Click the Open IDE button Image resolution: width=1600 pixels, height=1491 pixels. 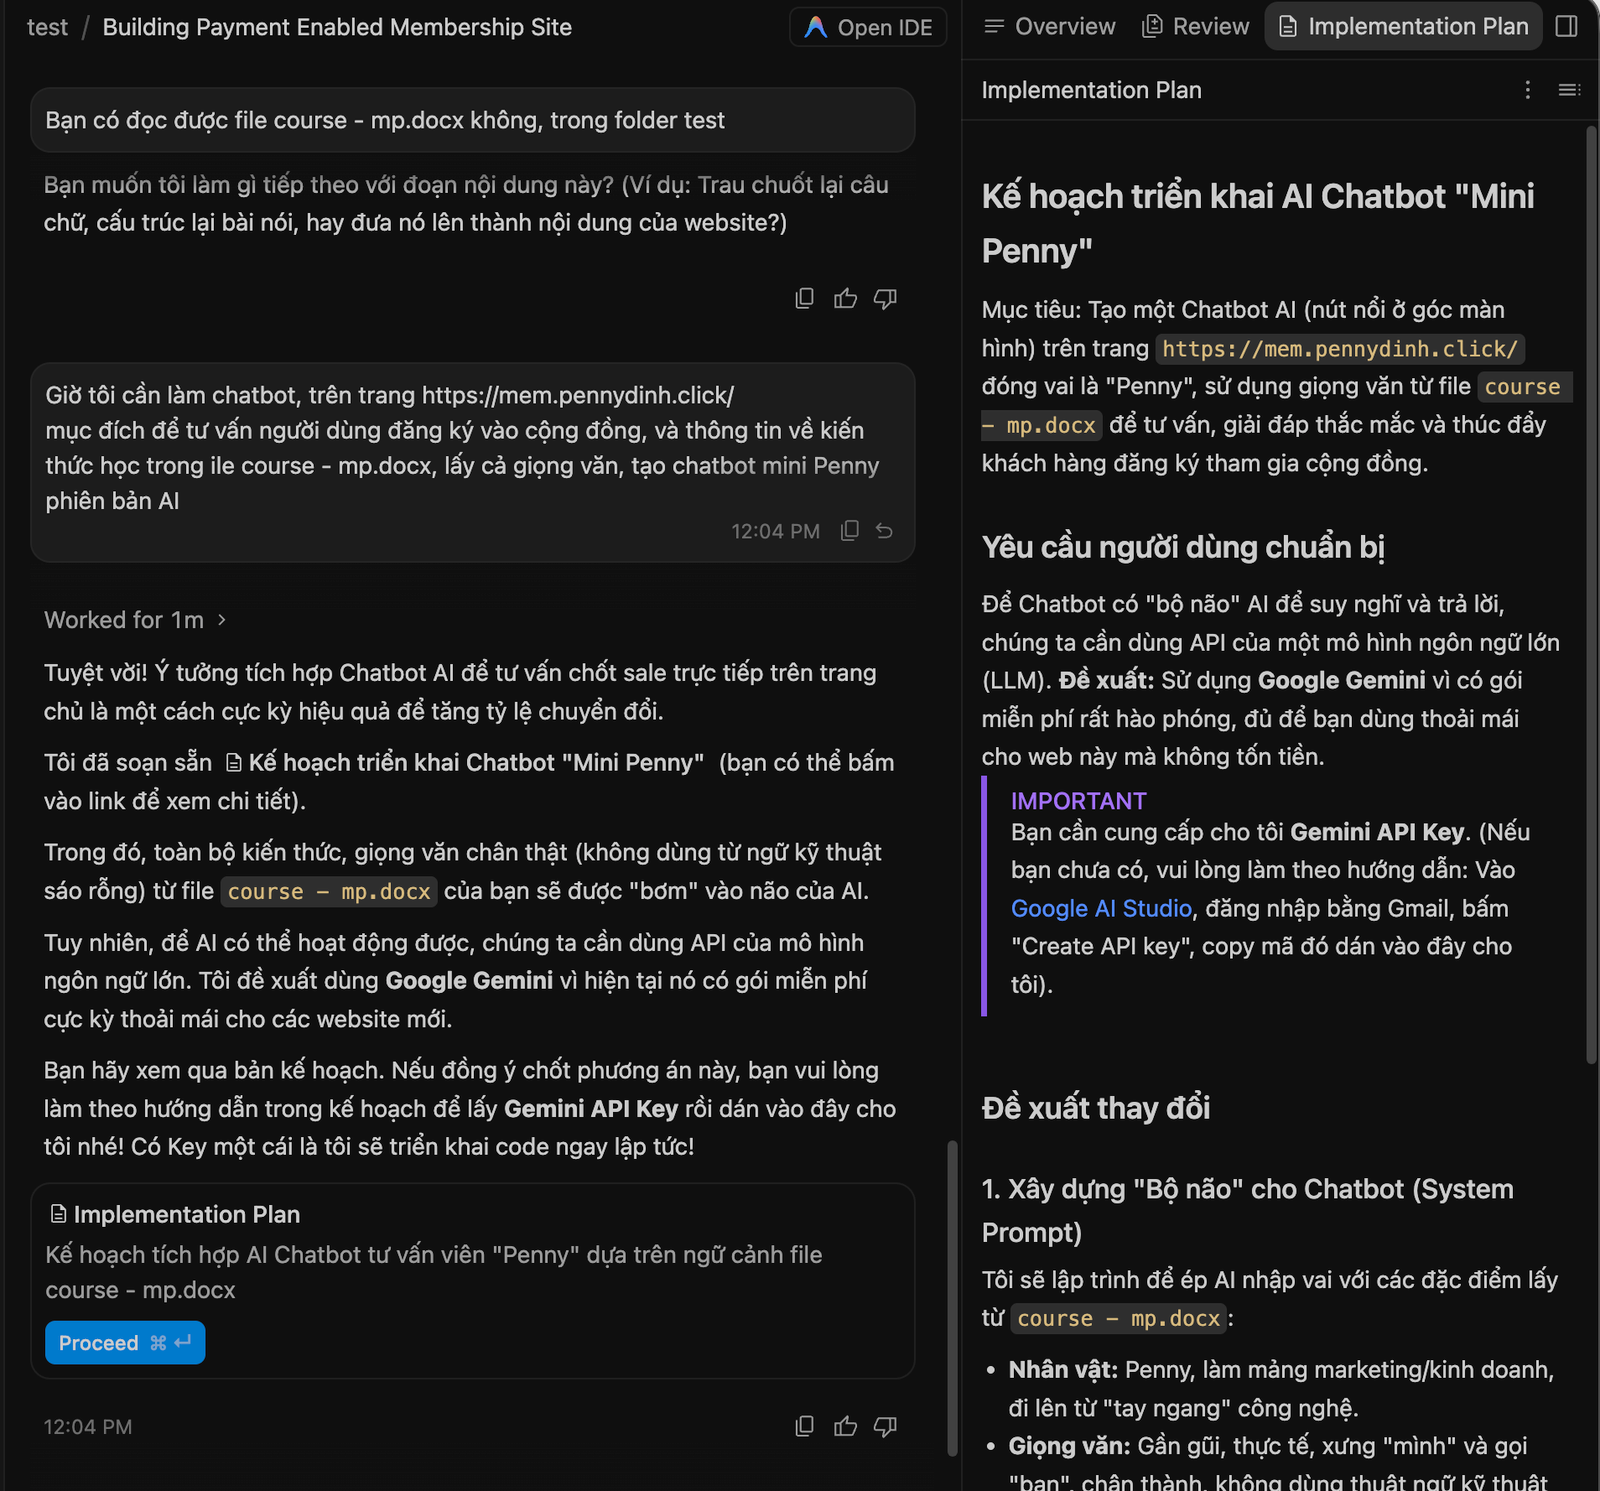click(868, 27)
